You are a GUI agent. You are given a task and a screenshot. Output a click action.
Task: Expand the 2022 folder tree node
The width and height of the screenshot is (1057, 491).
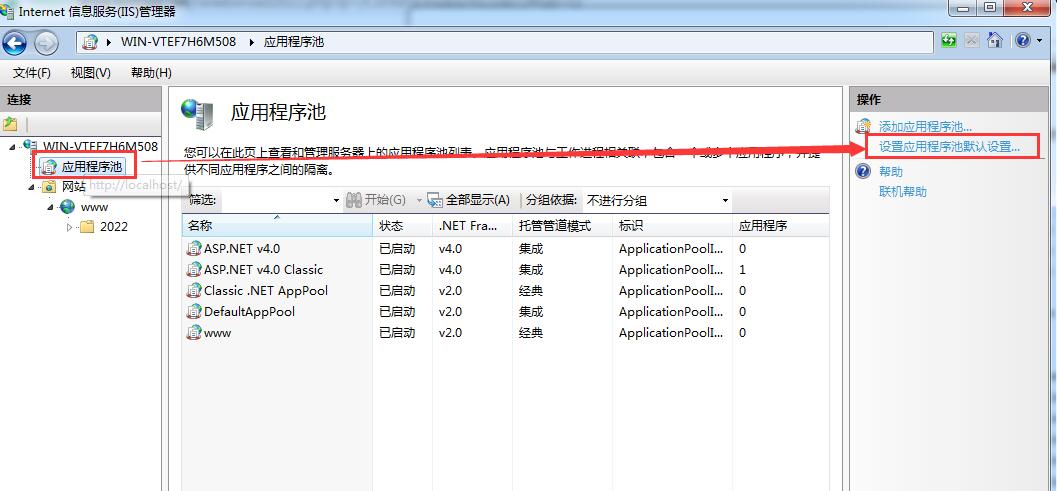tap(70, 227)
